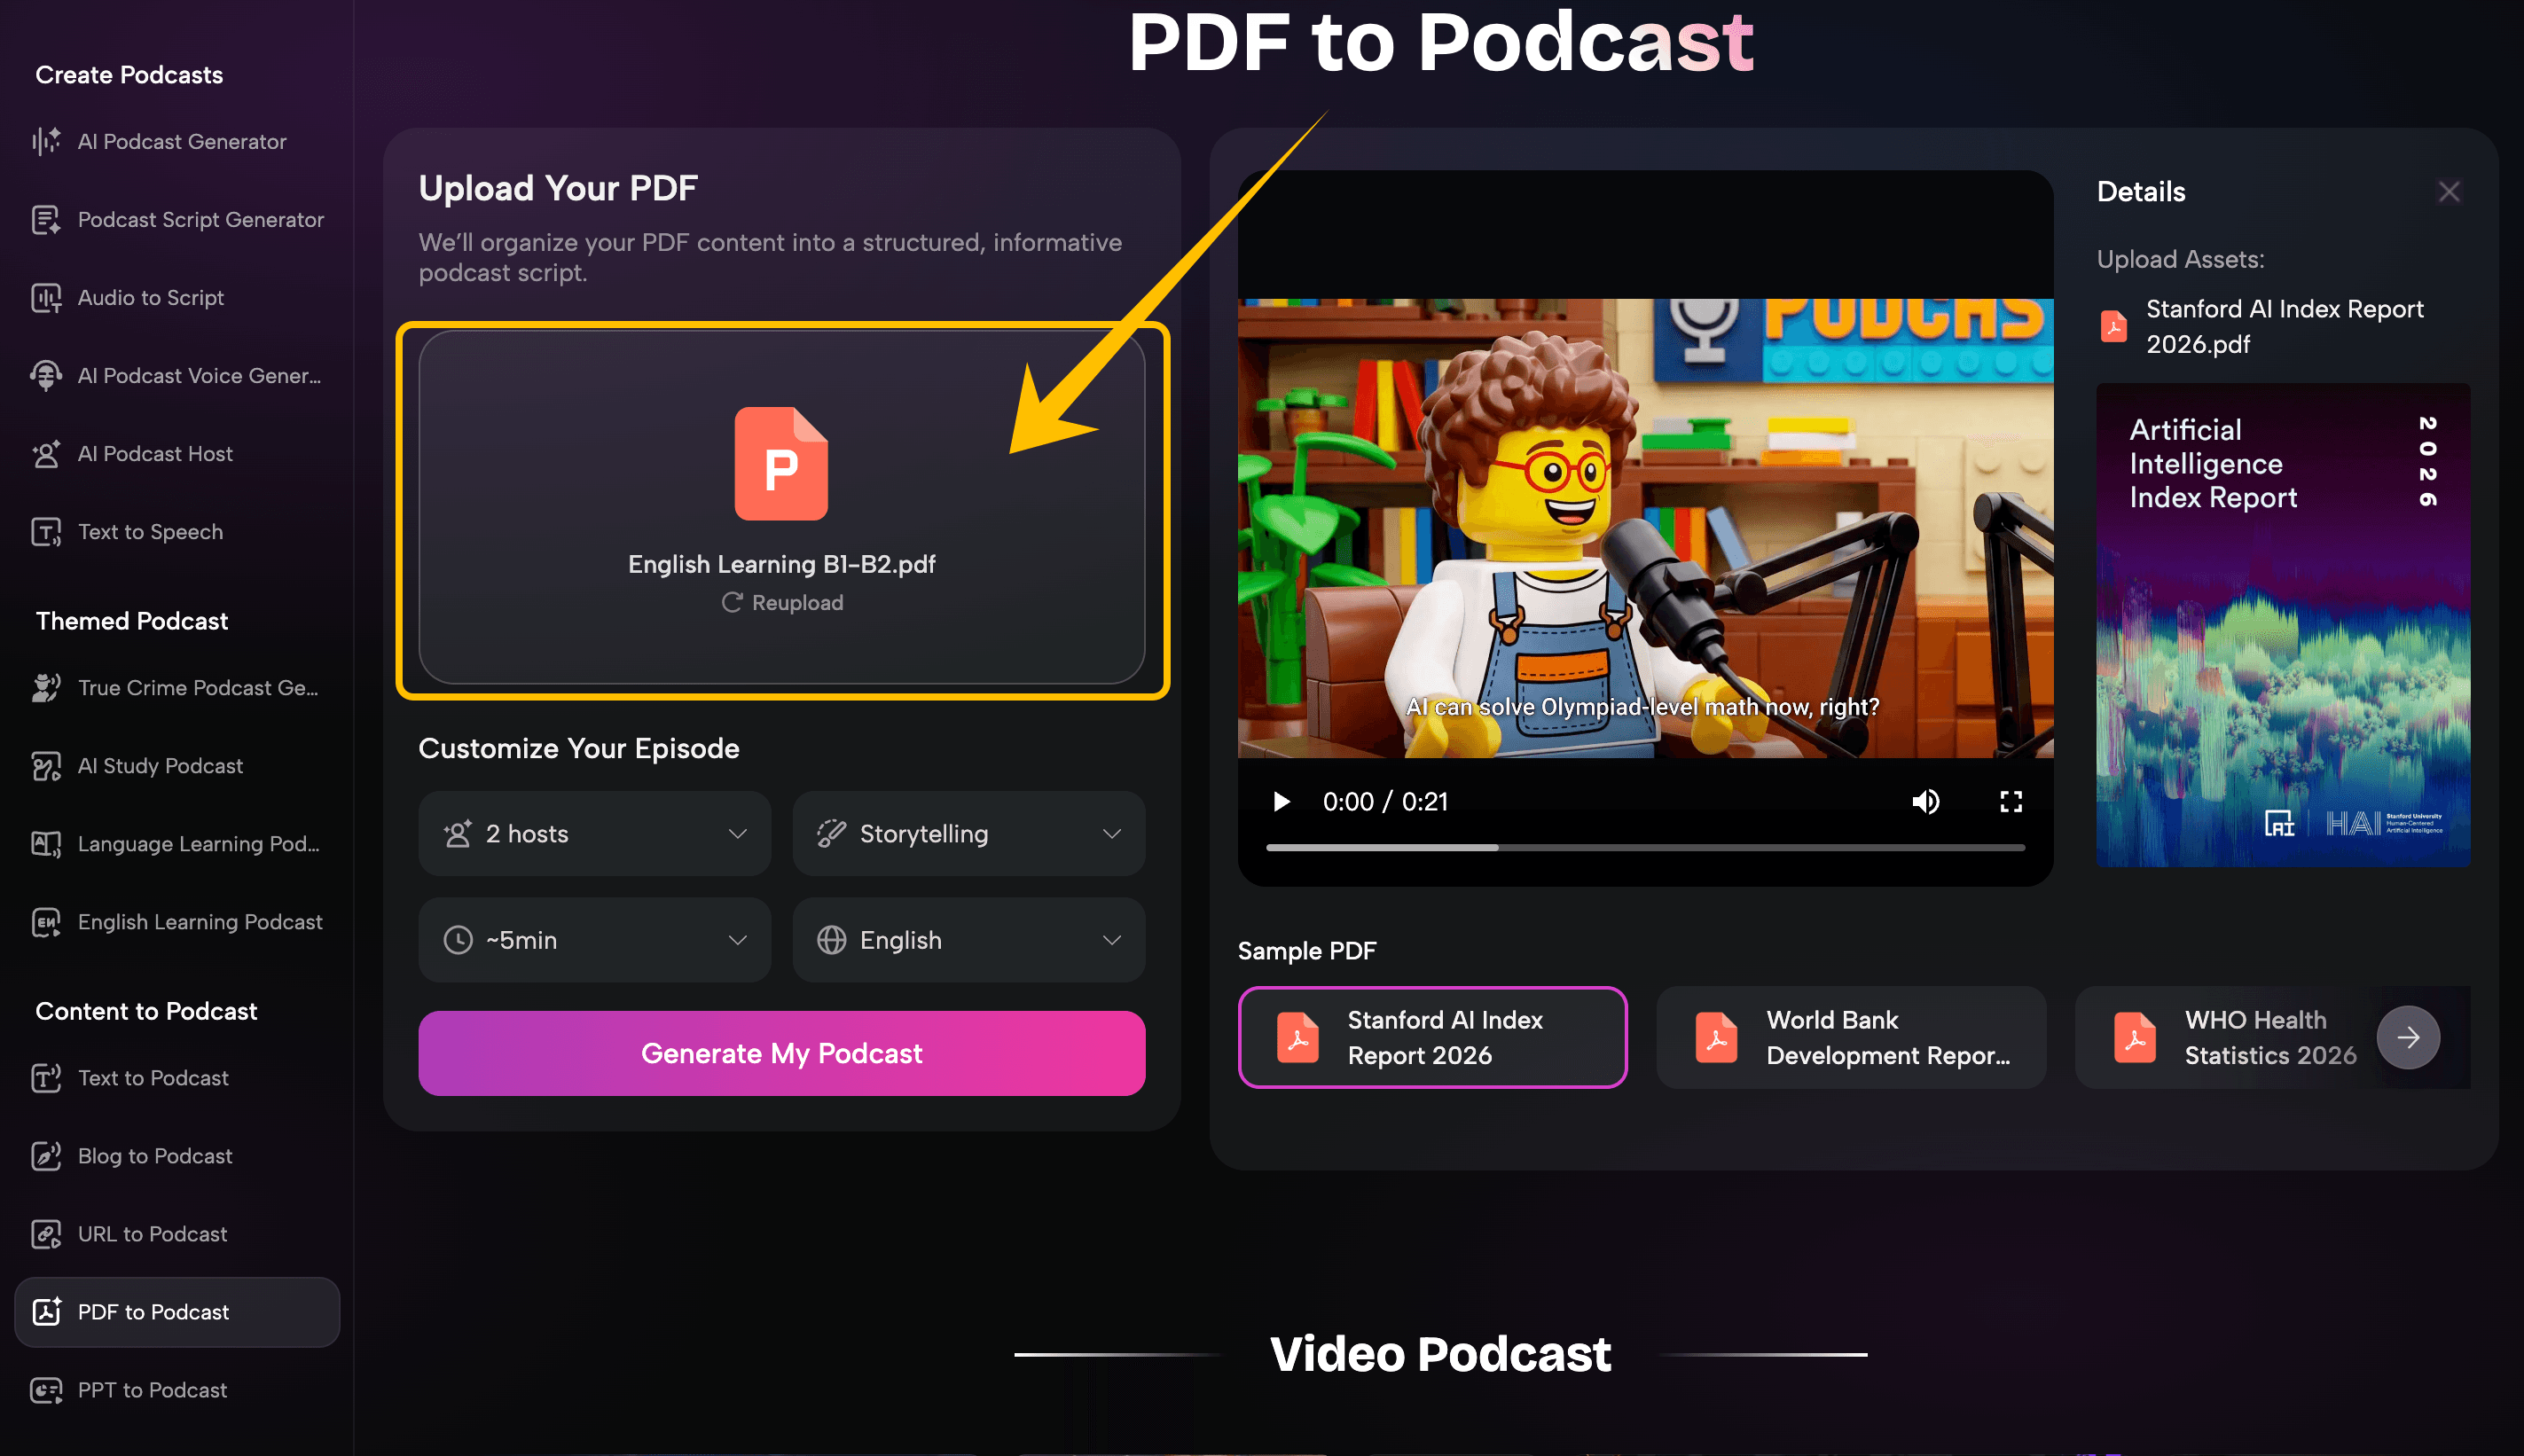Image resolution: width=2524 pixels, height=1456 pixels.
Task: Click the hosts person icon in dropdown
Action: pyautogui.click(x=457, y=833)
